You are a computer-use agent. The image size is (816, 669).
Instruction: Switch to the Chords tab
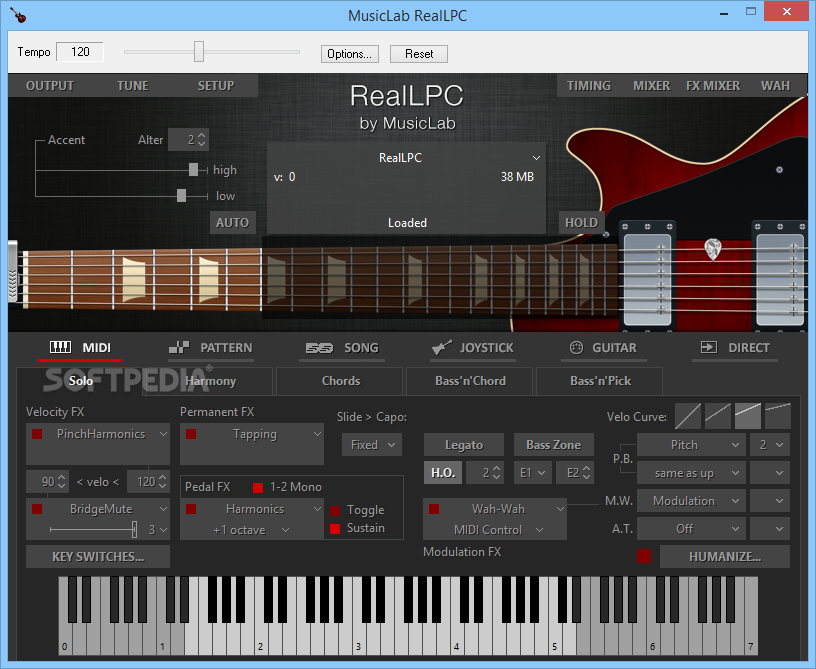click(340, 381)
